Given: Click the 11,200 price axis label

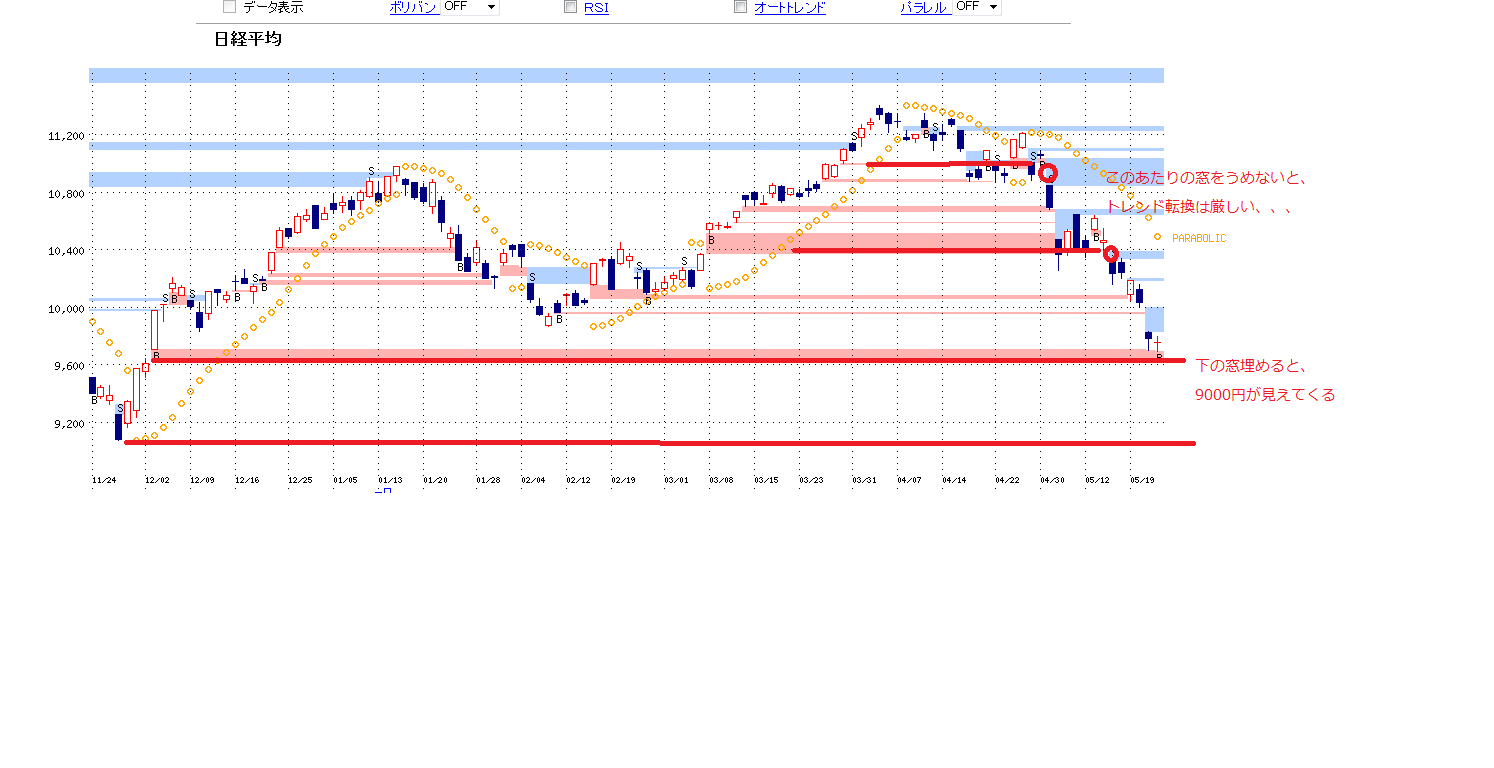Looking at the screenshot, I should (65, 136).
